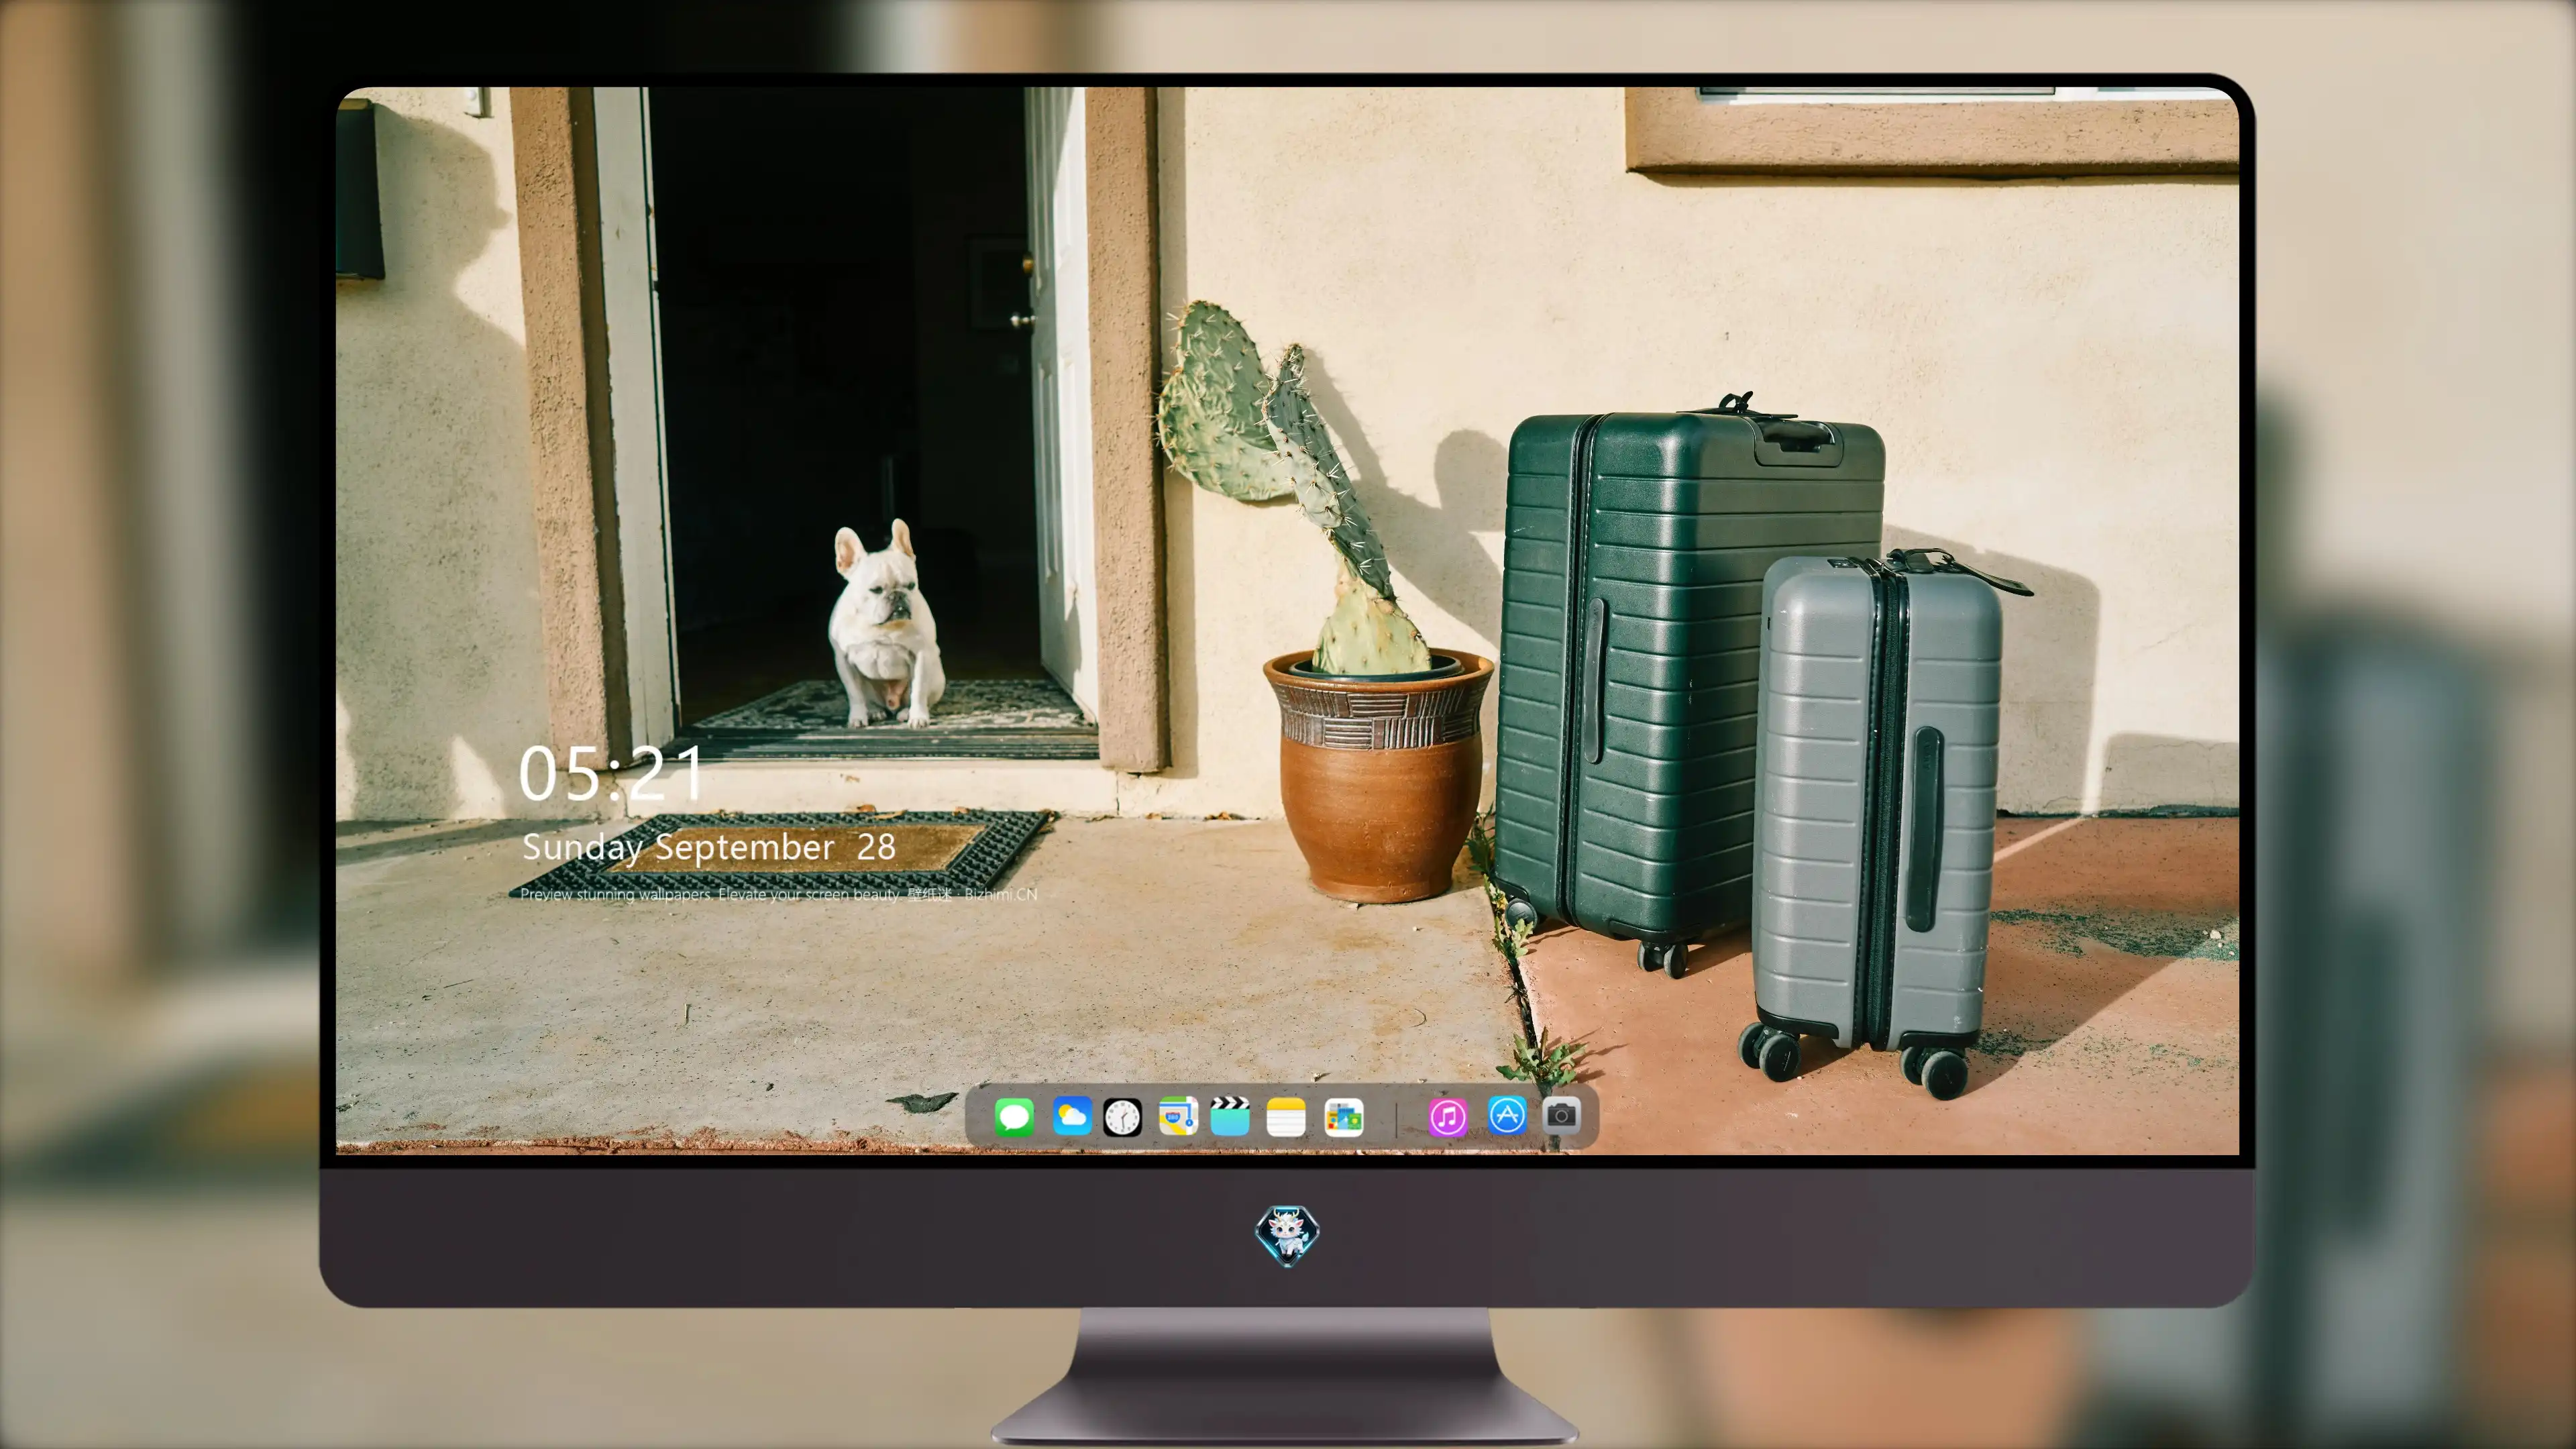2576x1449 pixels.
Task: Open the App Store from the dock
Action: point(1507,1115)
